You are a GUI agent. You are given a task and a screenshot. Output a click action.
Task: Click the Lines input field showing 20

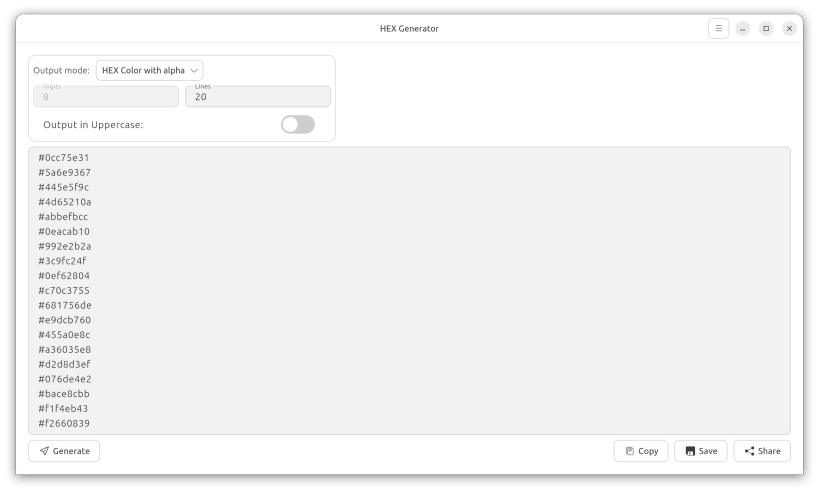258,97
